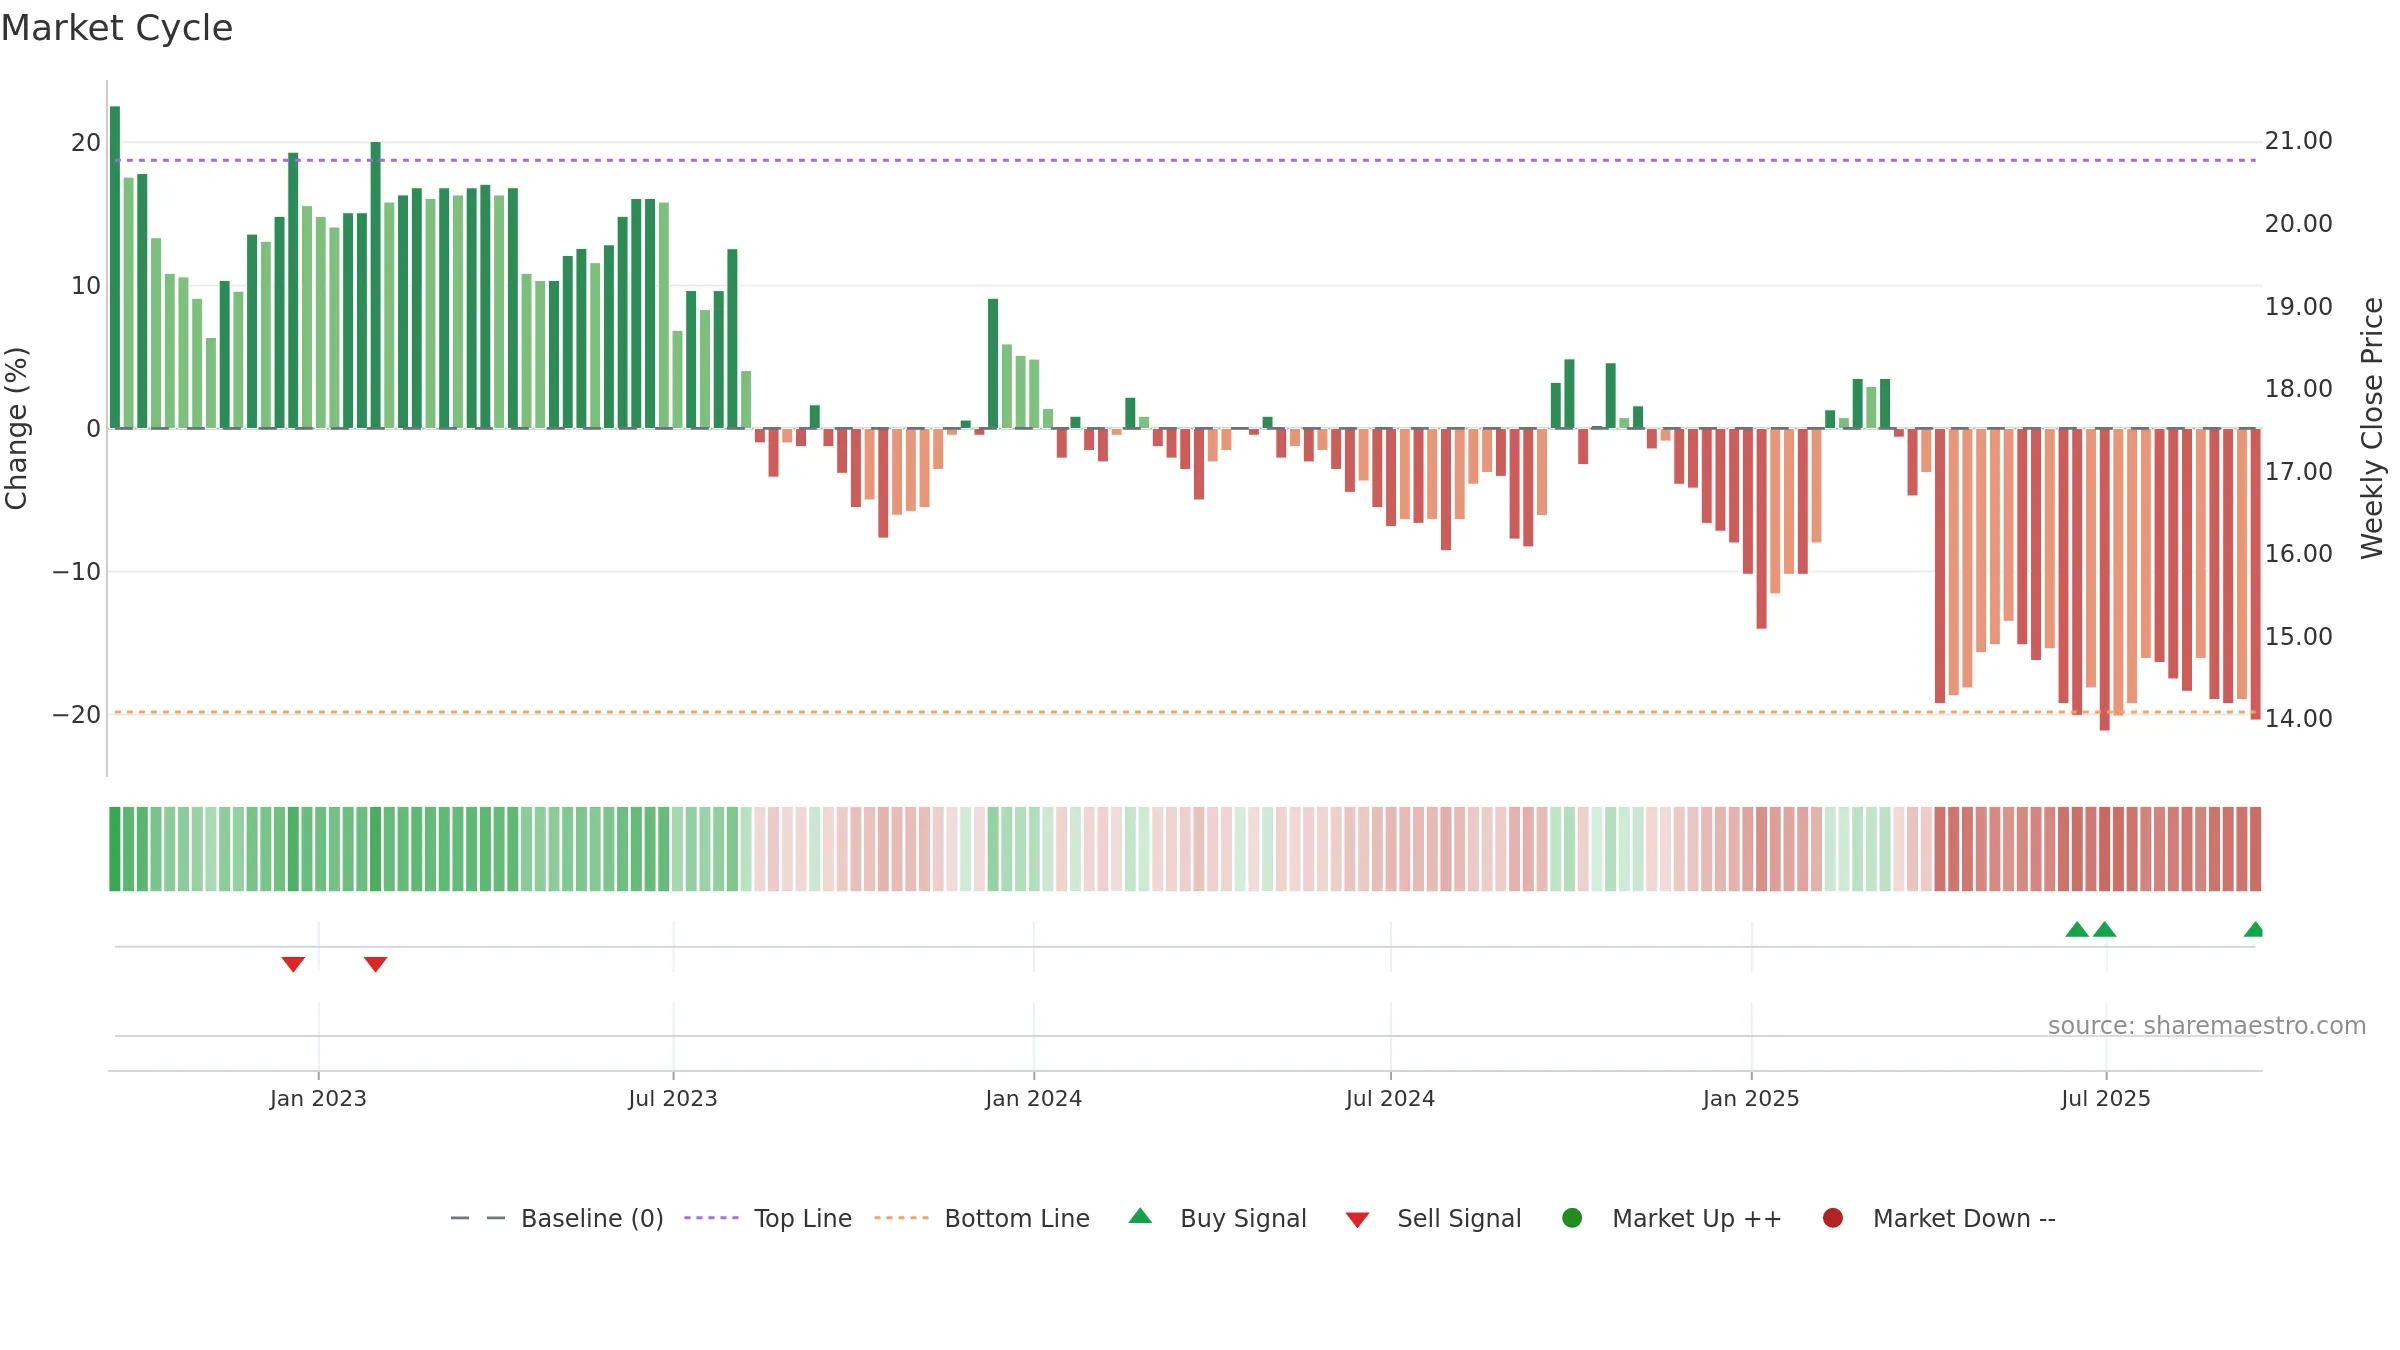
Task: Toggle the Bottom Line legend entry
Action: pyautogui.click(x=982, y=1218)
